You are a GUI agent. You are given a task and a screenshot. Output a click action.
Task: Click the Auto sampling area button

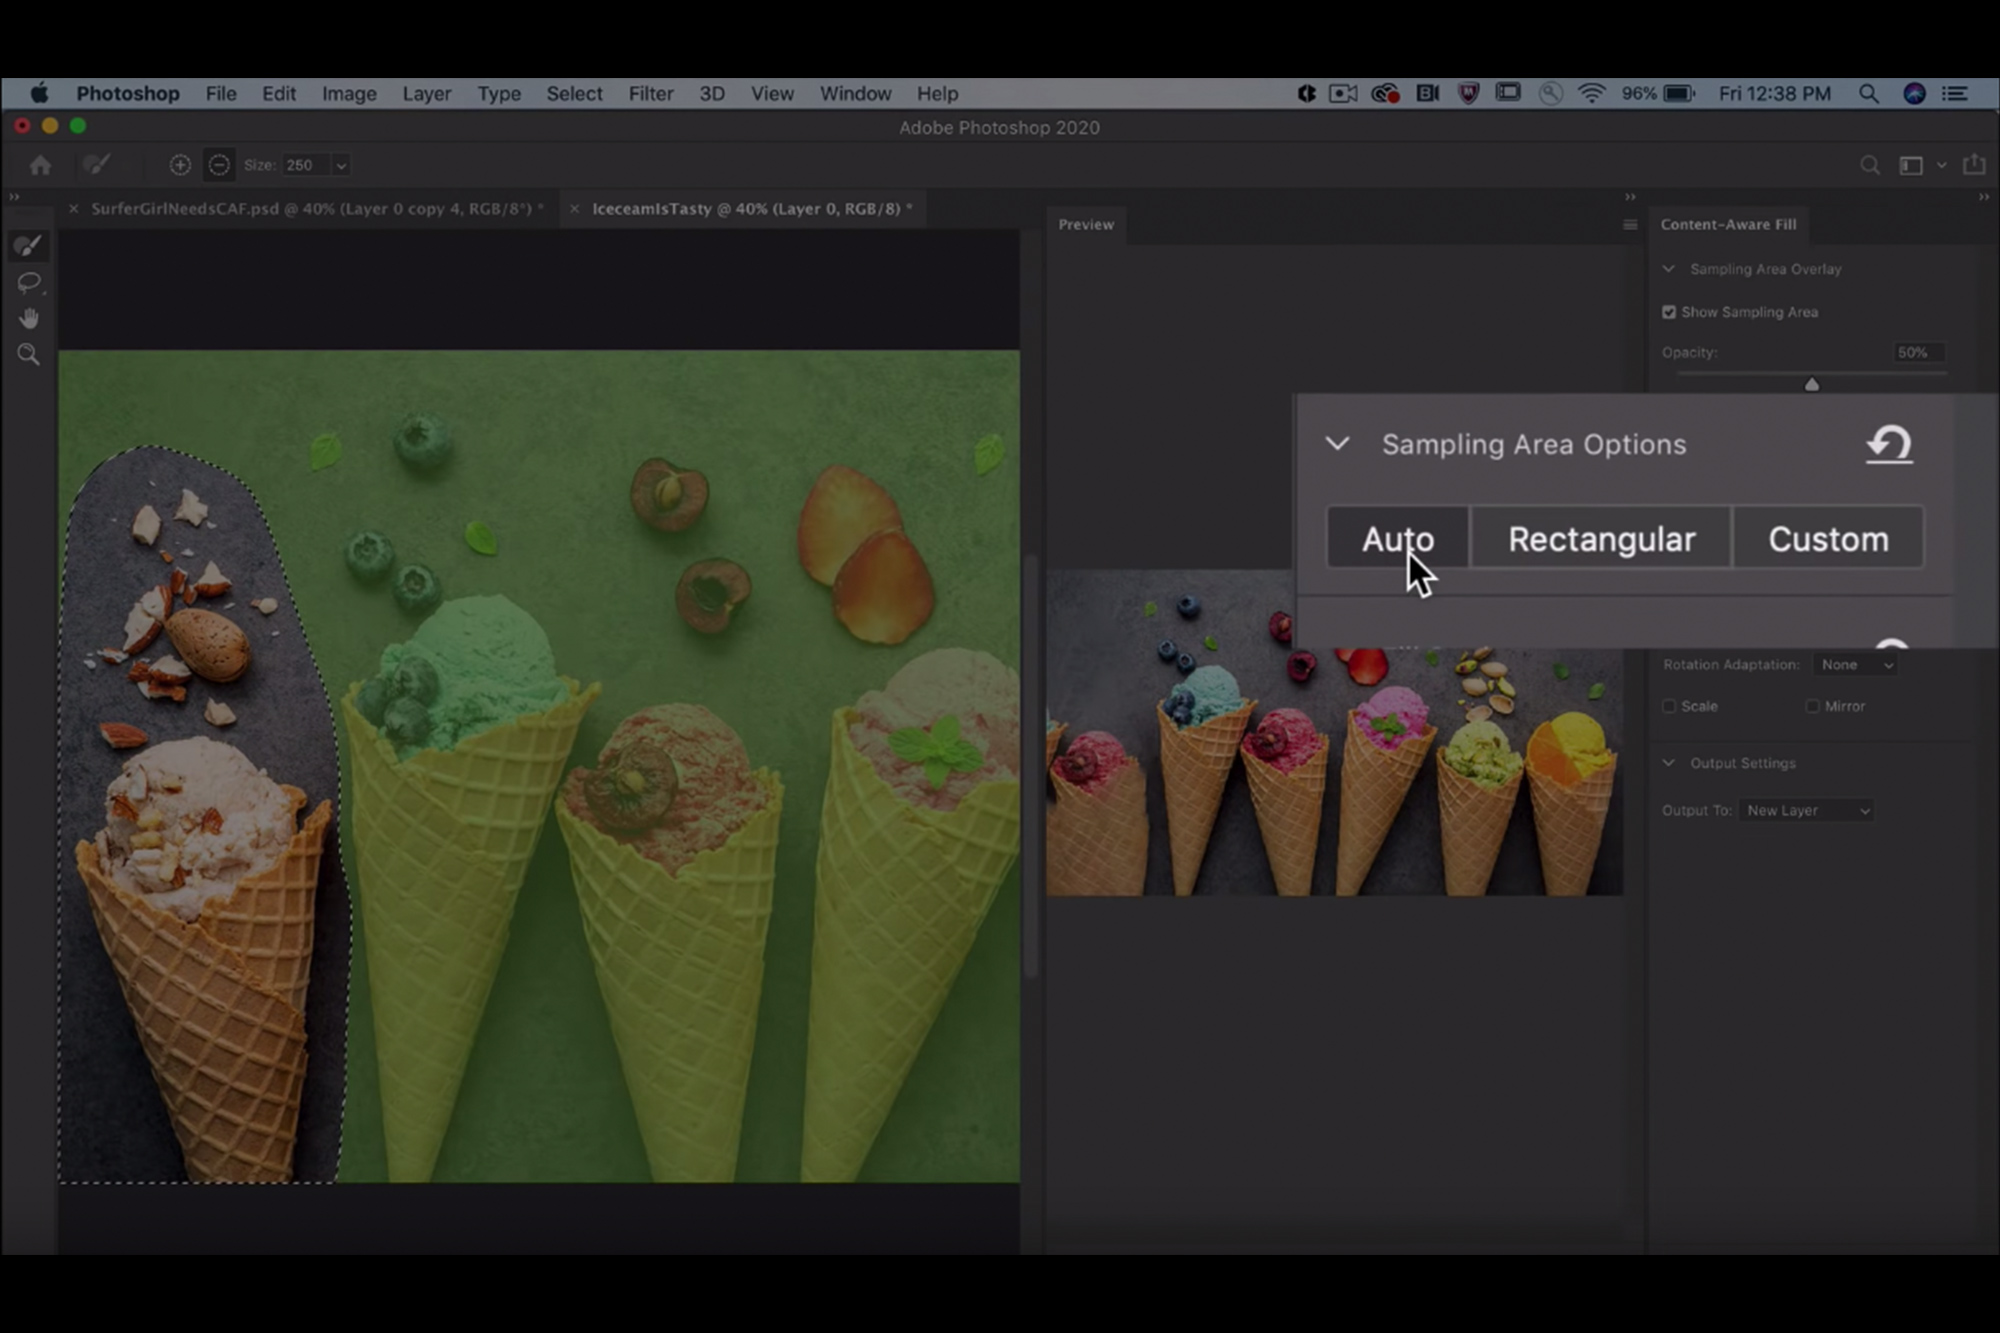coord(1398,539)
